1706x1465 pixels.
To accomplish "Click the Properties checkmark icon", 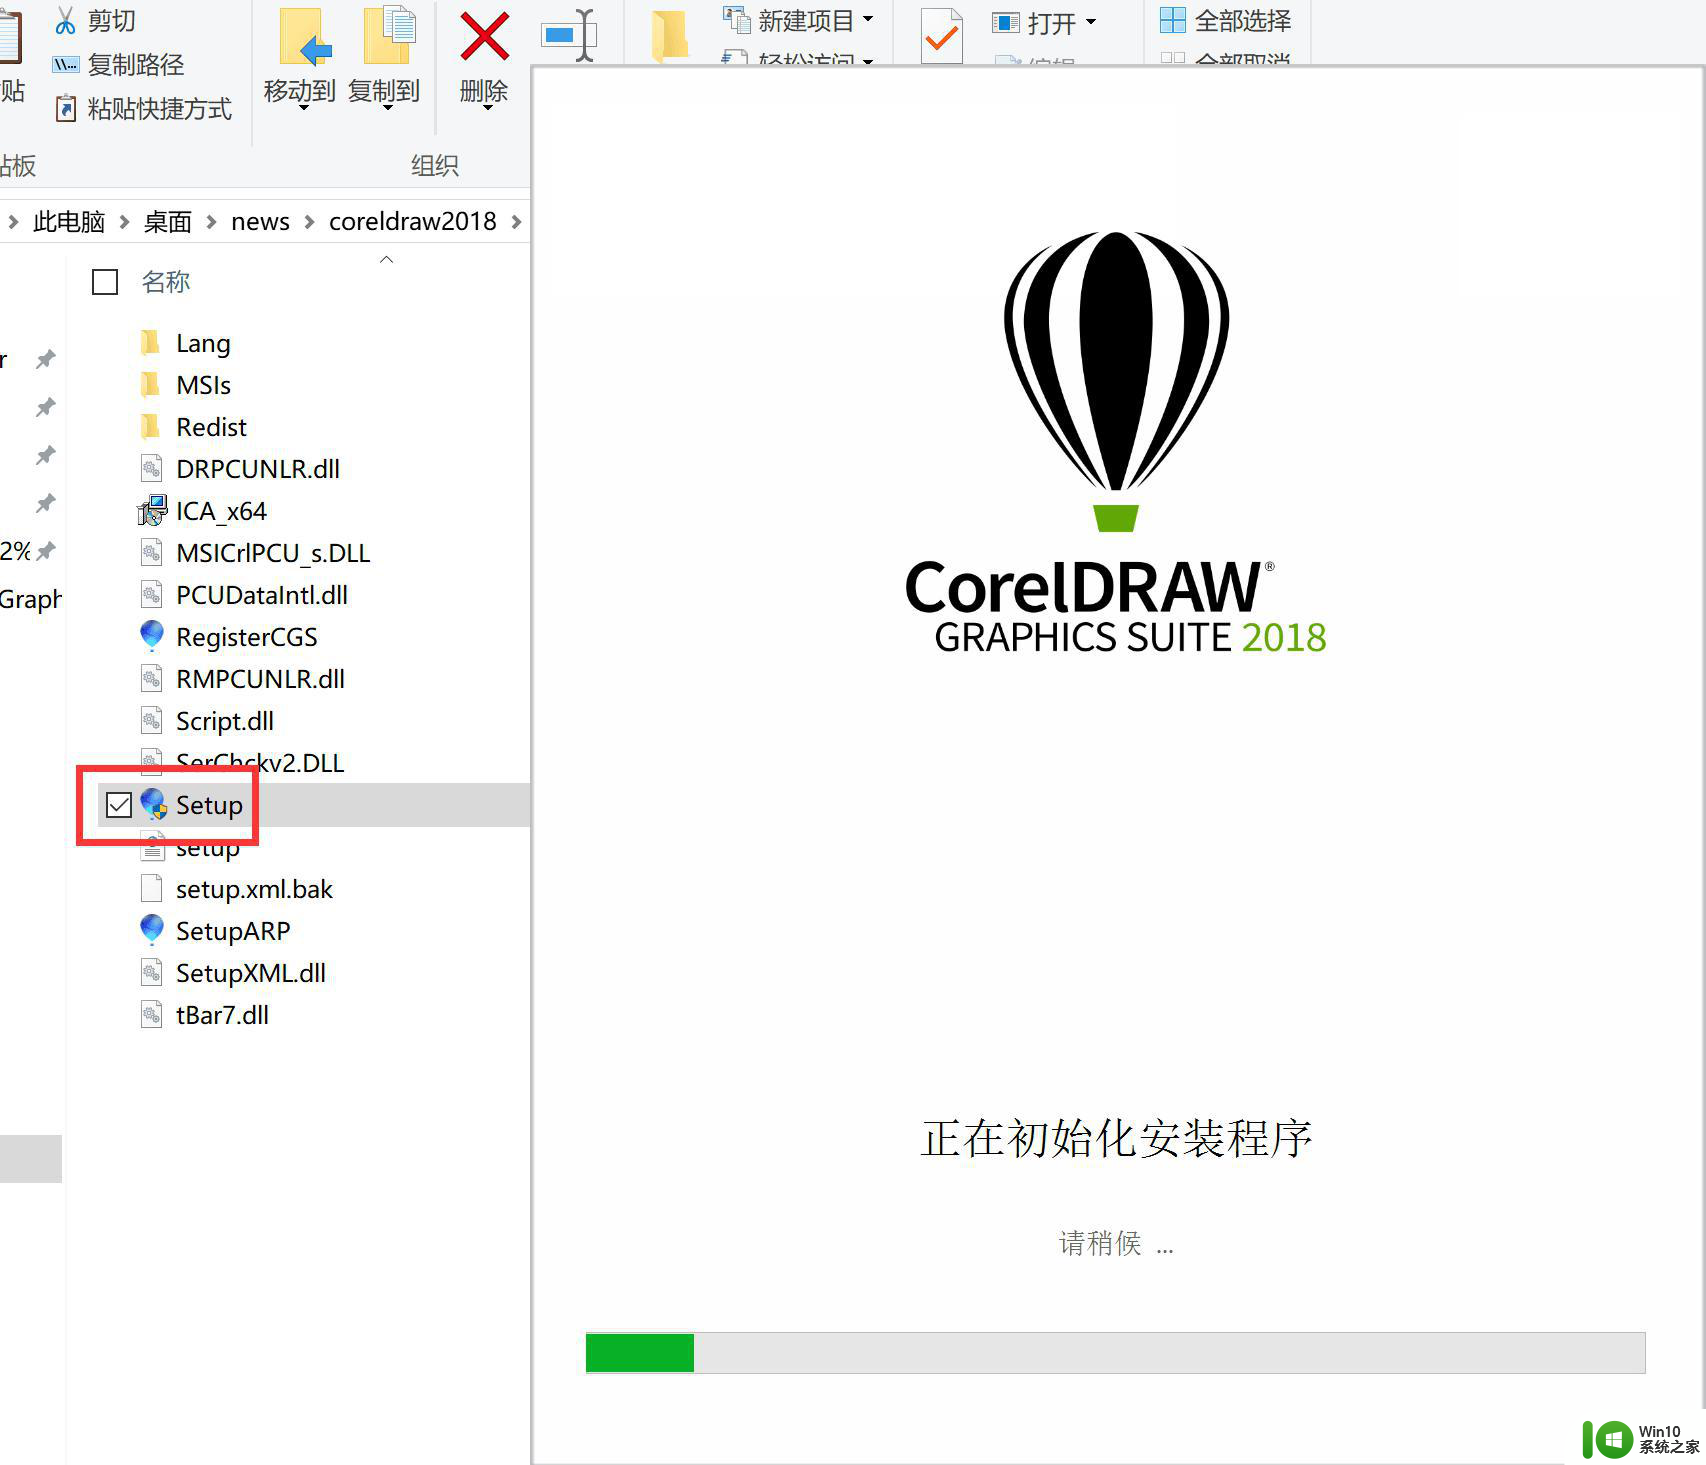I will [x=941, y=37].
